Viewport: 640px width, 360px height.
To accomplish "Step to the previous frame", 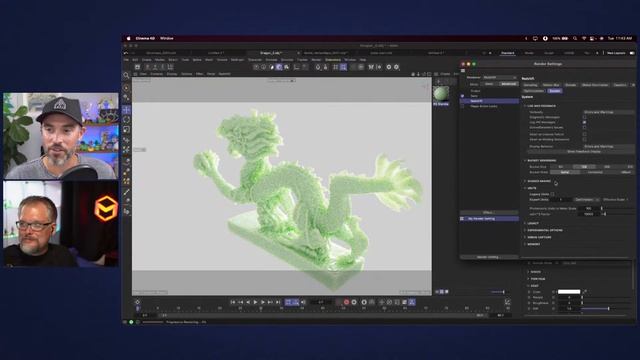I will tap(248, 302).
